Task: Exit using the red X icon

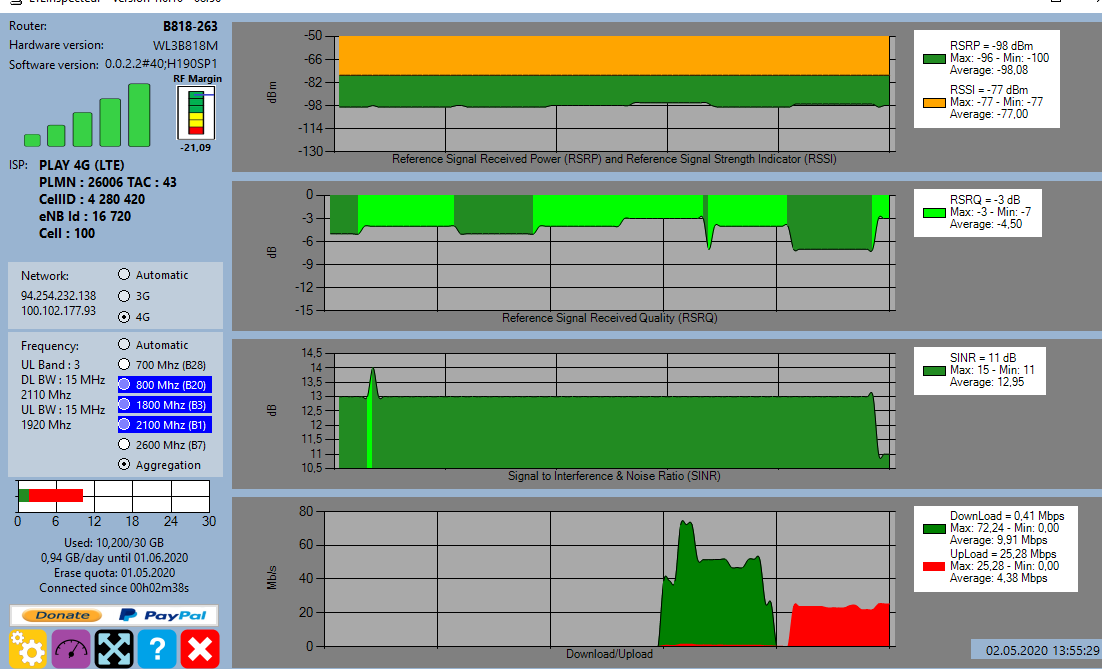Action: (200, 648)
